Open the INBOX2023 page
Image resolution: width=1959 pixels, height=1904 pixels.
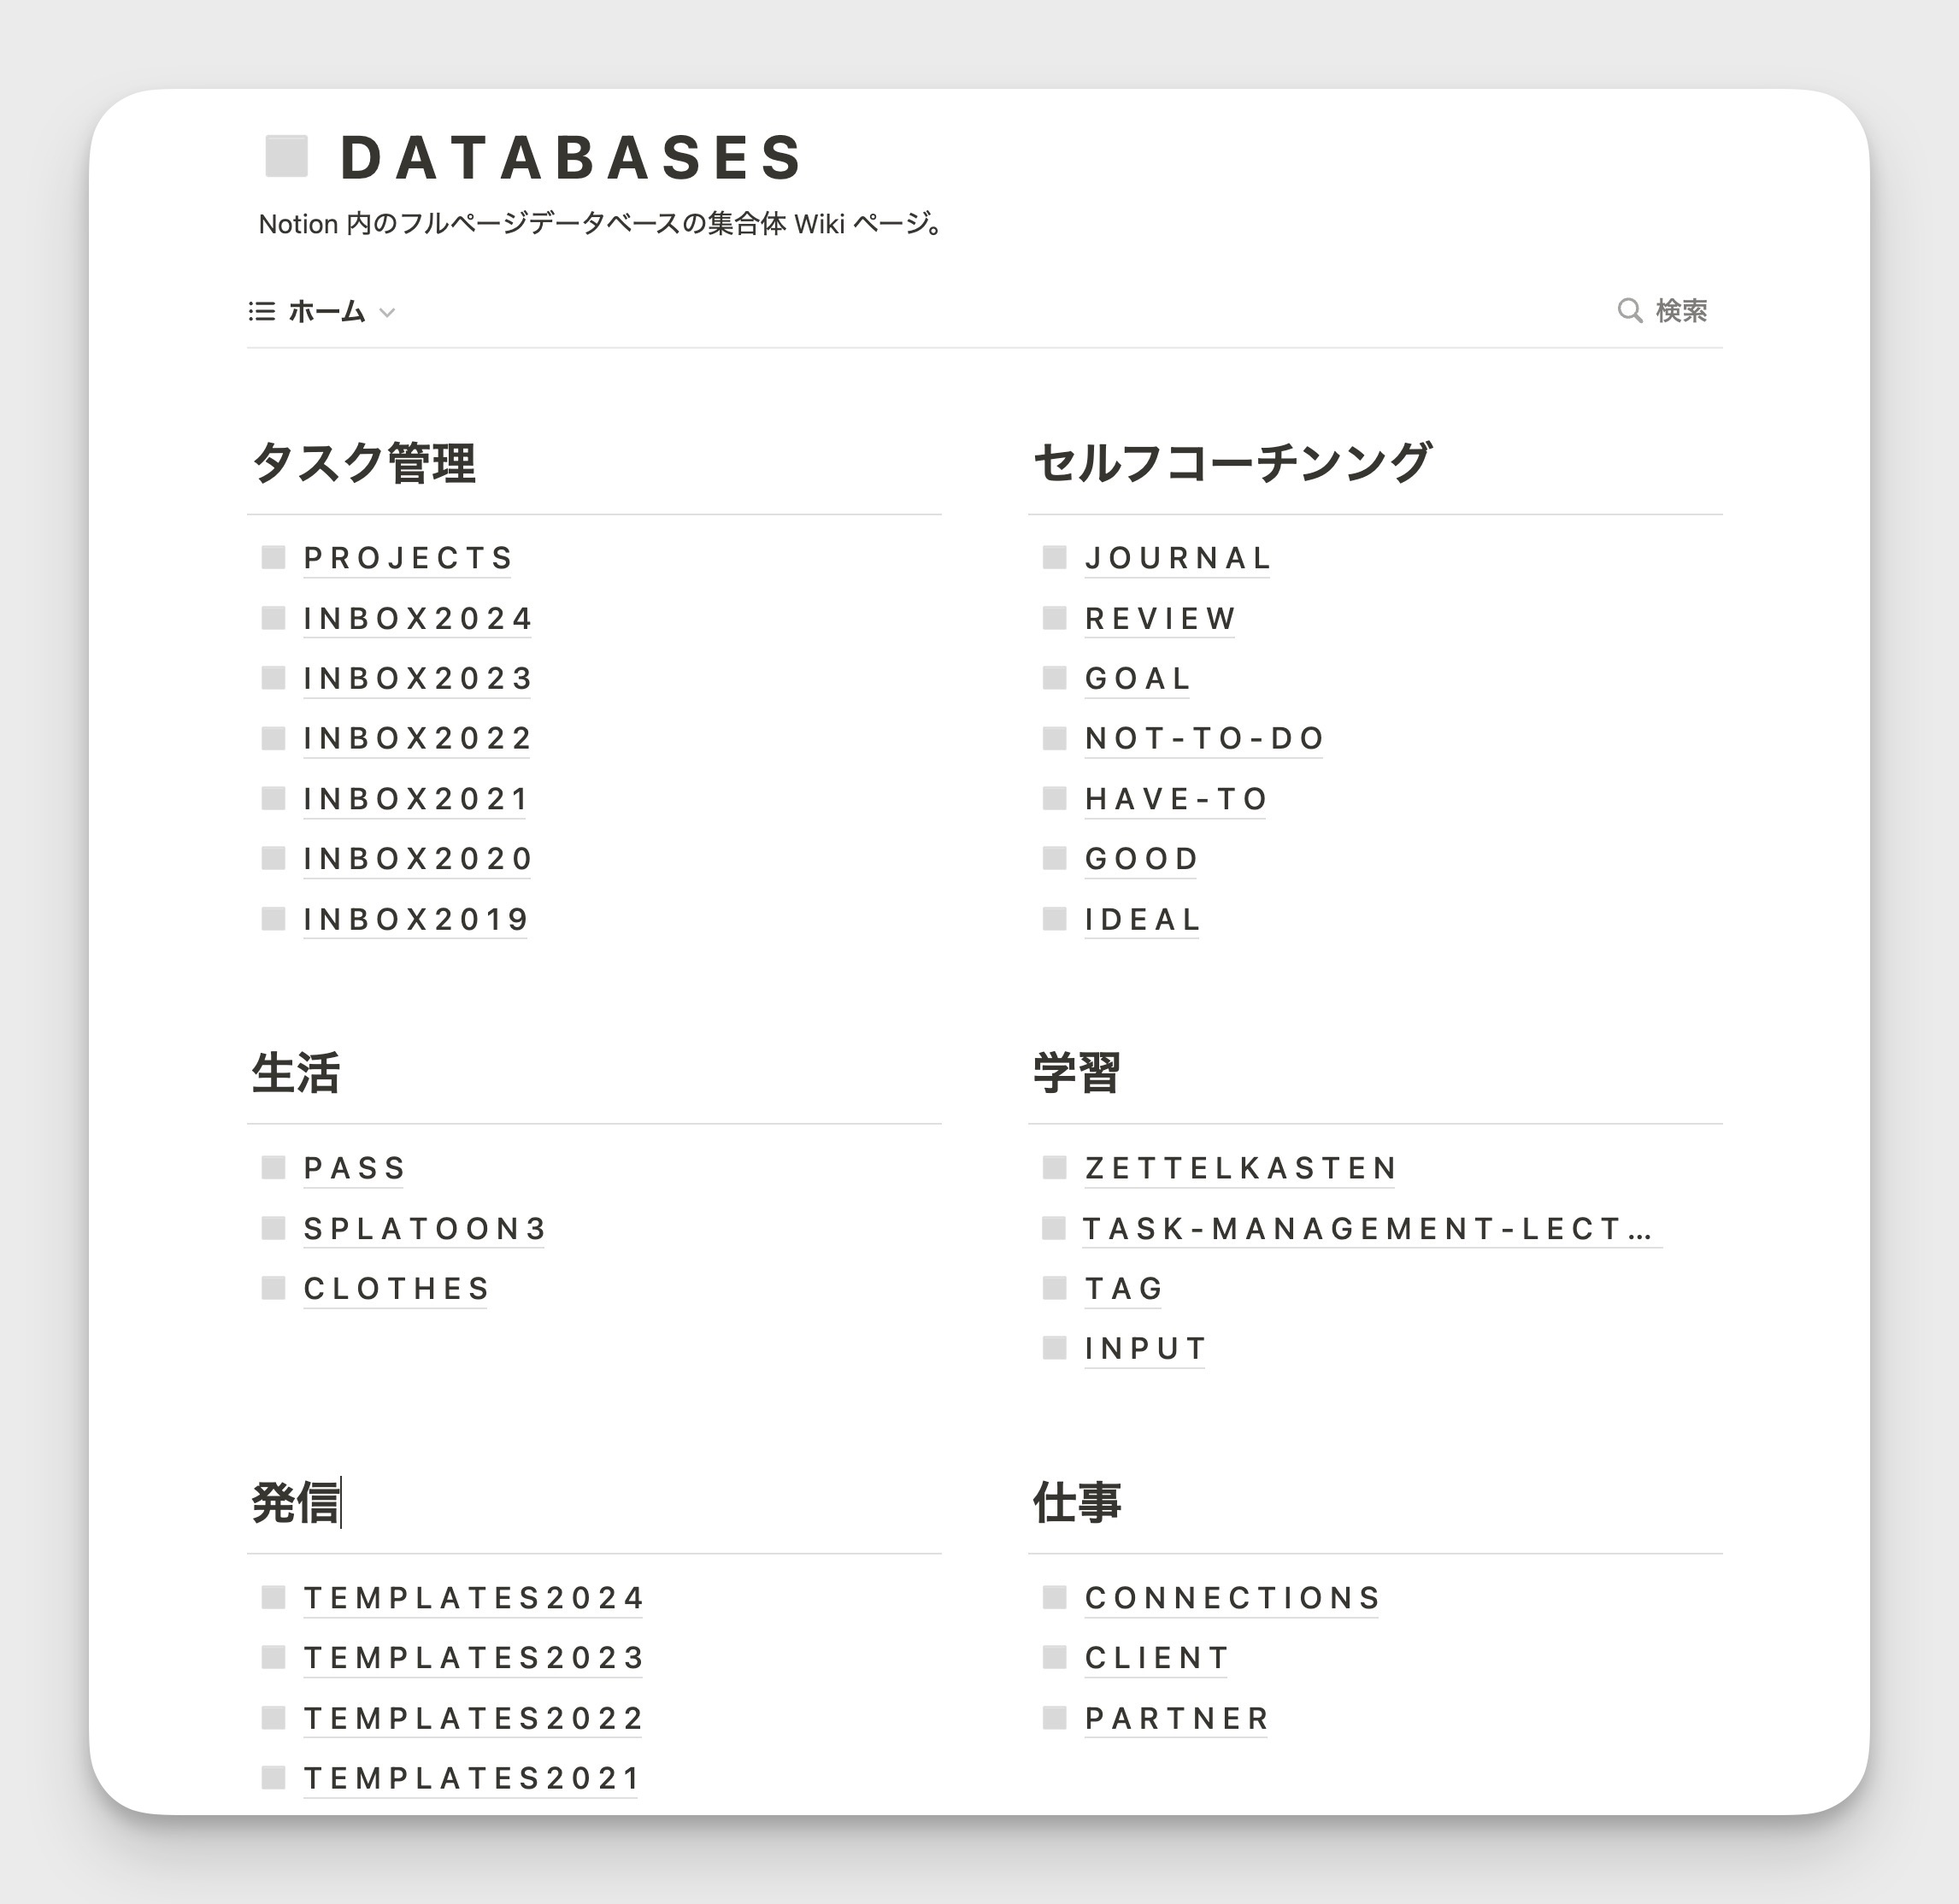(x=417, y=678)
